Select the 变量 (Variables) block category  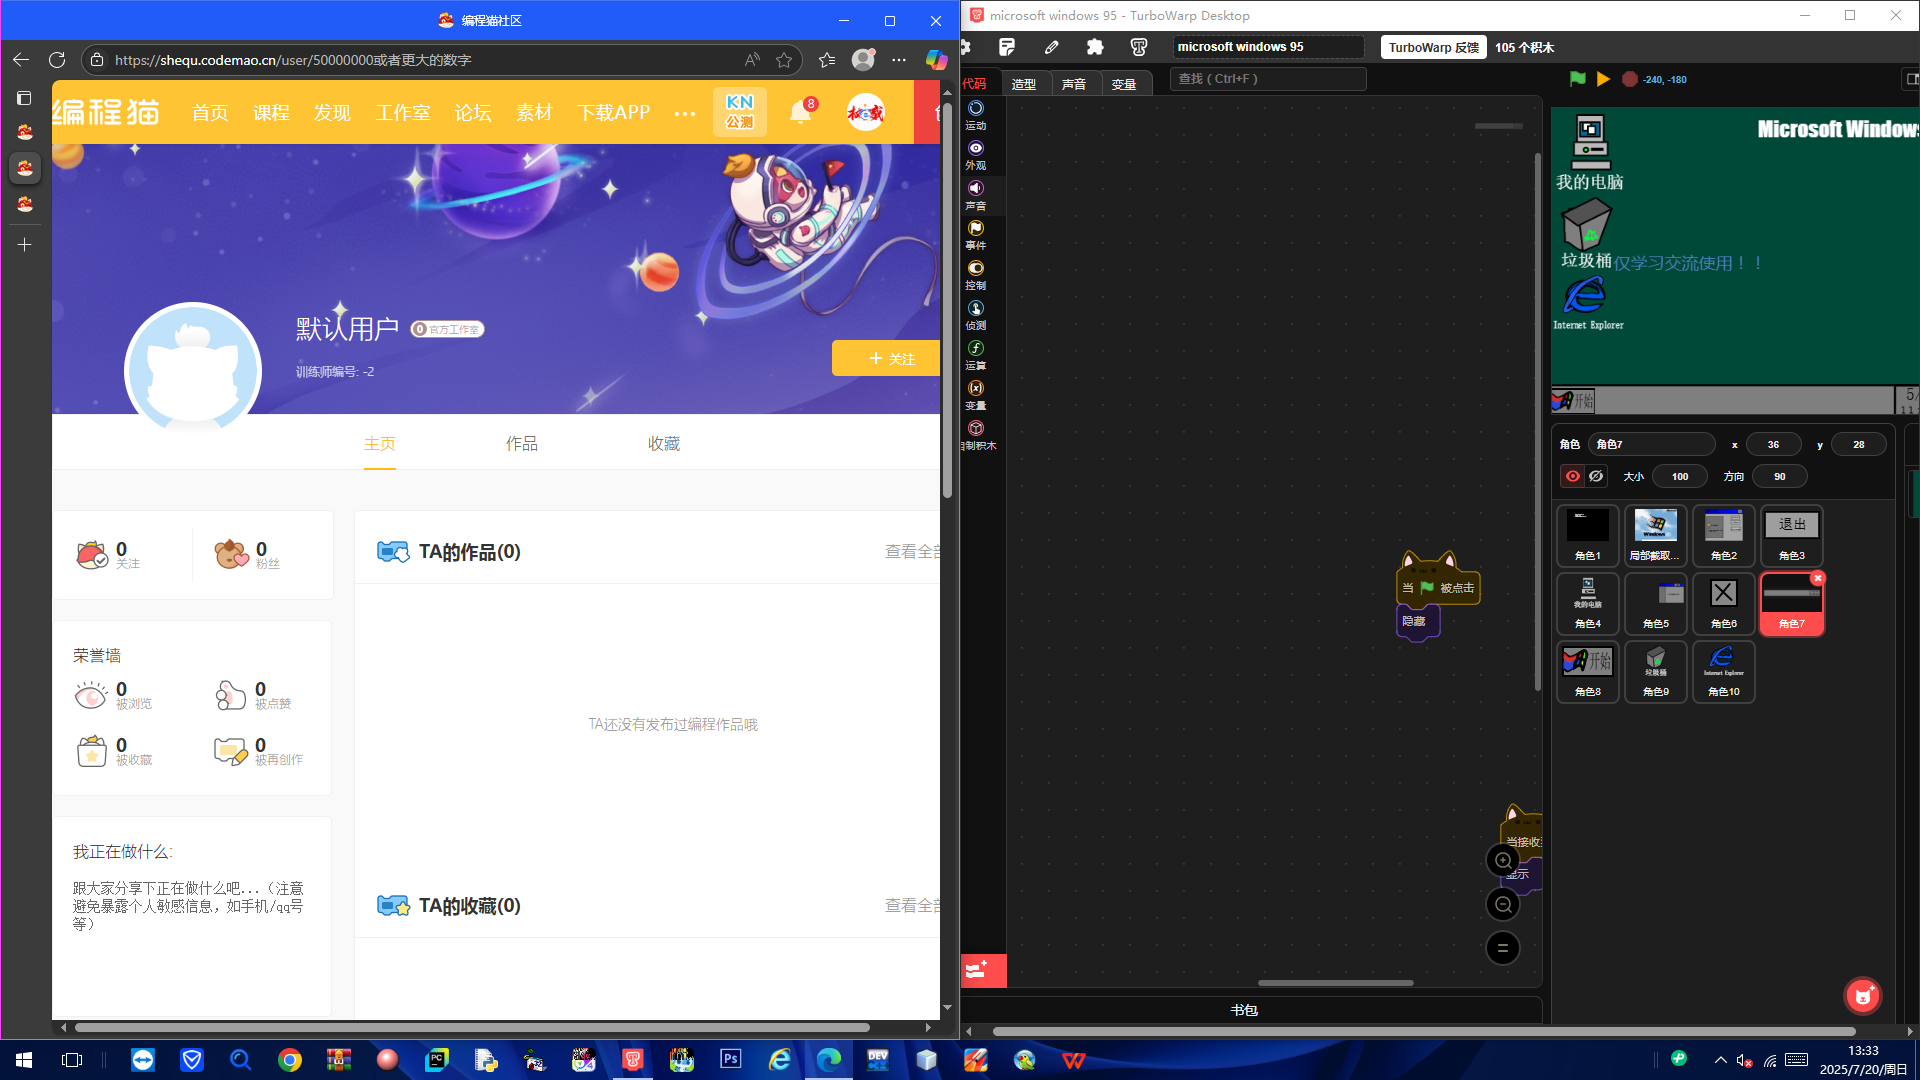tap(976, 395)
